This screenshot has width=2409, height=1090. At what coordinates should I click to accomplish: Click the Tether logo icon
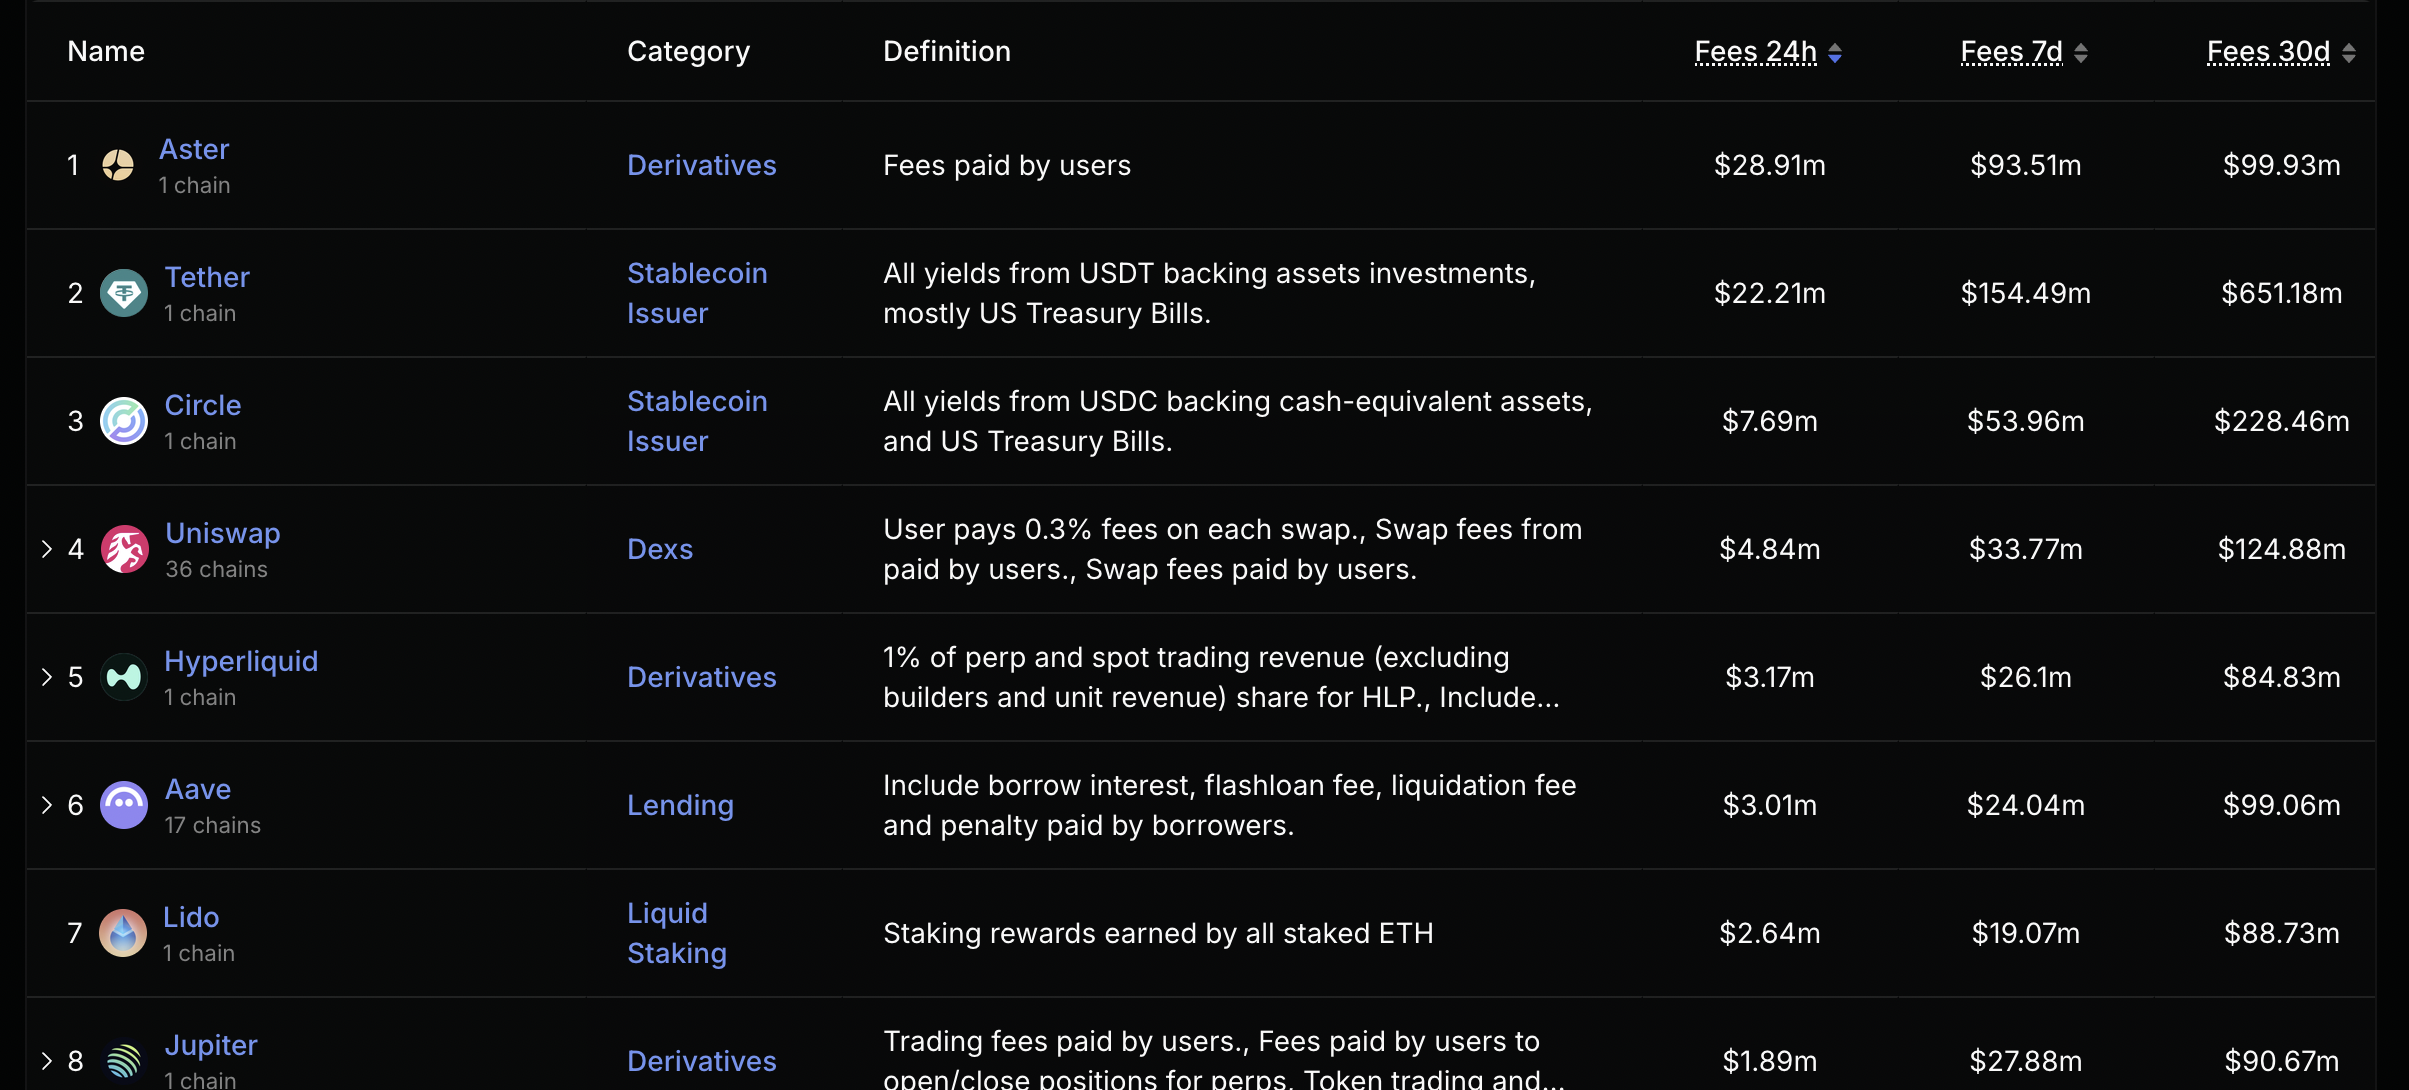[124, 293]
